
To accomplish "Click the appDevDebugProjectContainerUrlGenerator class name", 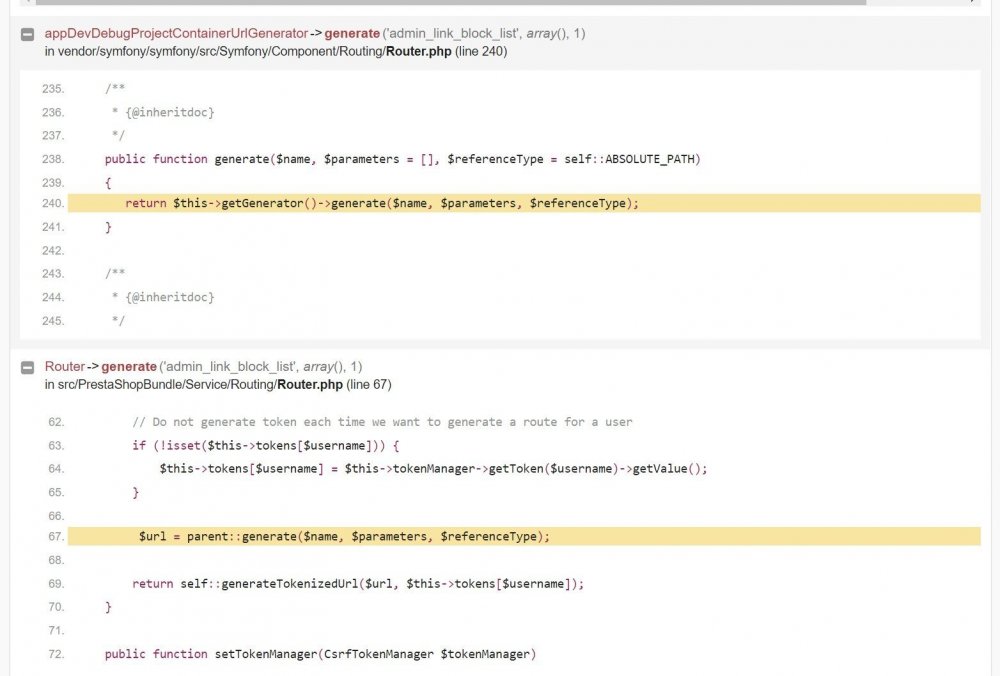I will point(176,33).
